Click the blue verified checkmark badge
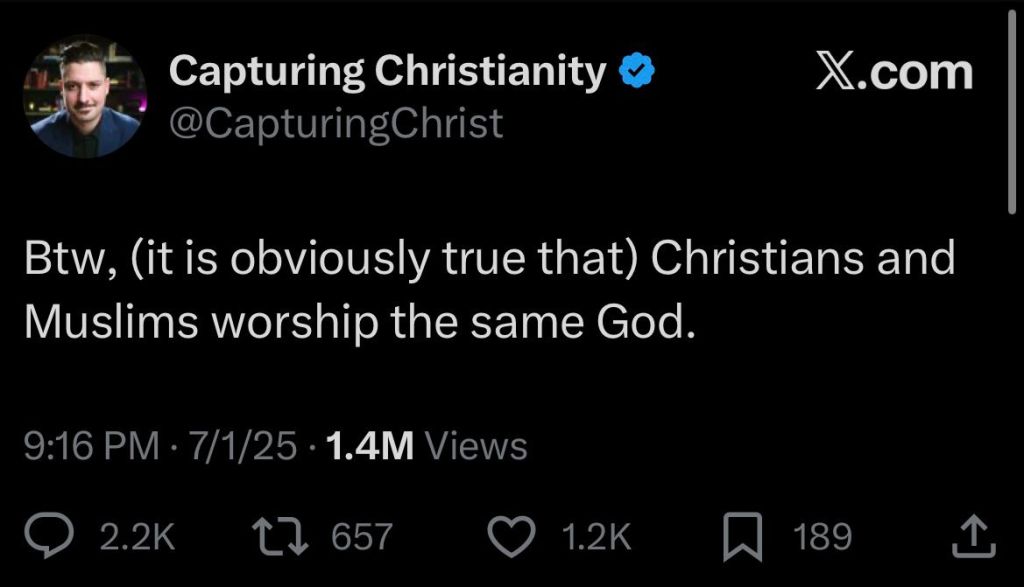The width and height of the screenshot is (1024, 587). click(636, 72)
